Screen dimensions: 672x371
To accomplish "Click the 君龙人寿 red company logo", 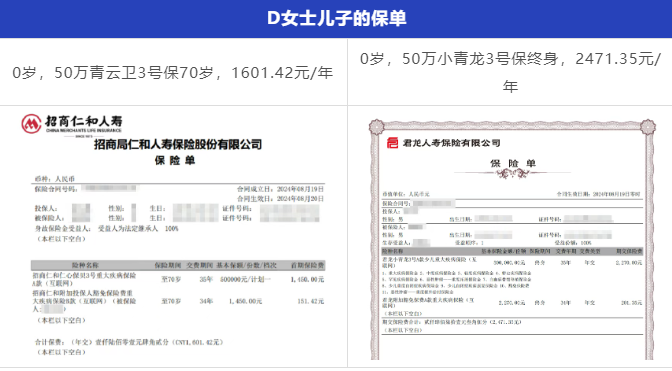I will [x=392, y=143].
